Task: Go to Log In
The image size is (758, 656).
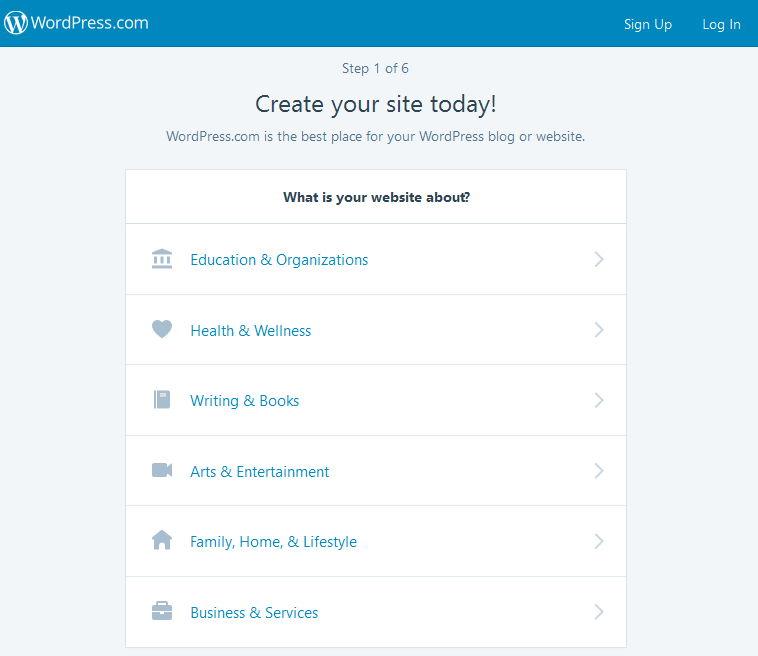Action: click(x=721, y=24)
